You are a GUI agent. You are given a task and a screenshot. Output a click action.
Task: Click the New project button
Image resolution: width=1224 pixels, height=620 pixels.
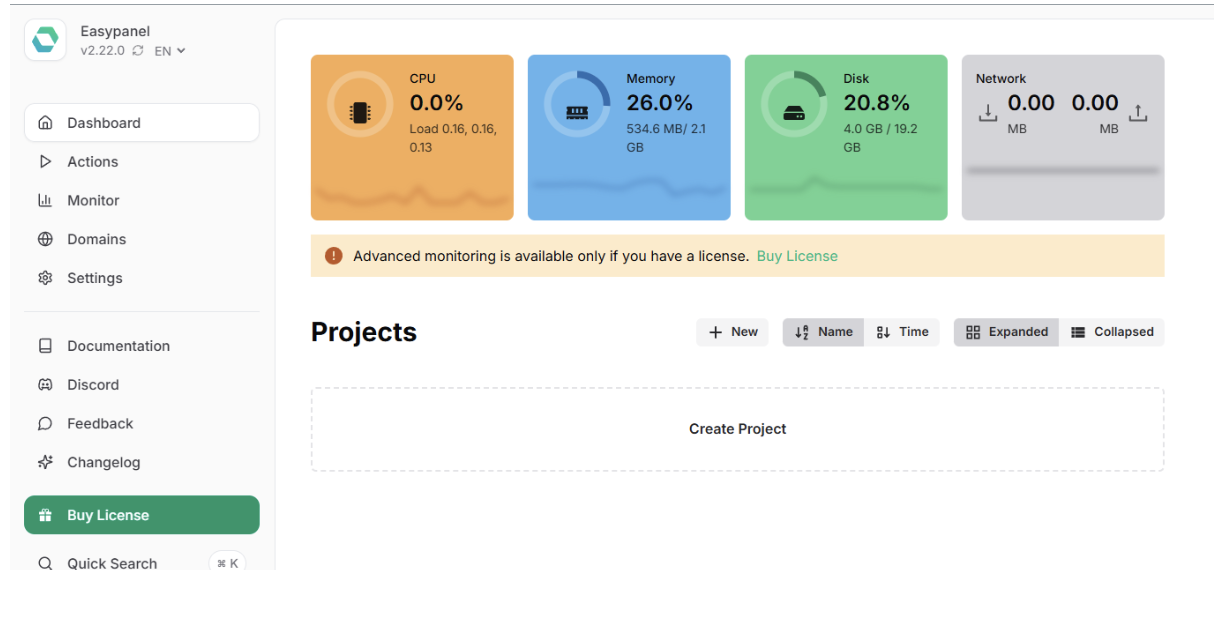click(x=732, y=332)
